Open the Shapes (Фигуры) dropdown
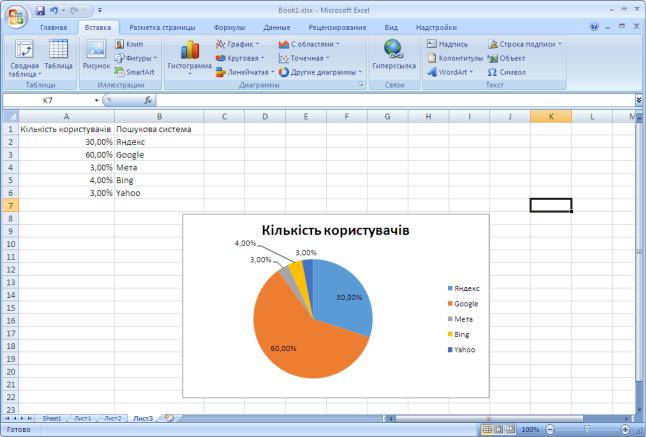 point(136,58)
